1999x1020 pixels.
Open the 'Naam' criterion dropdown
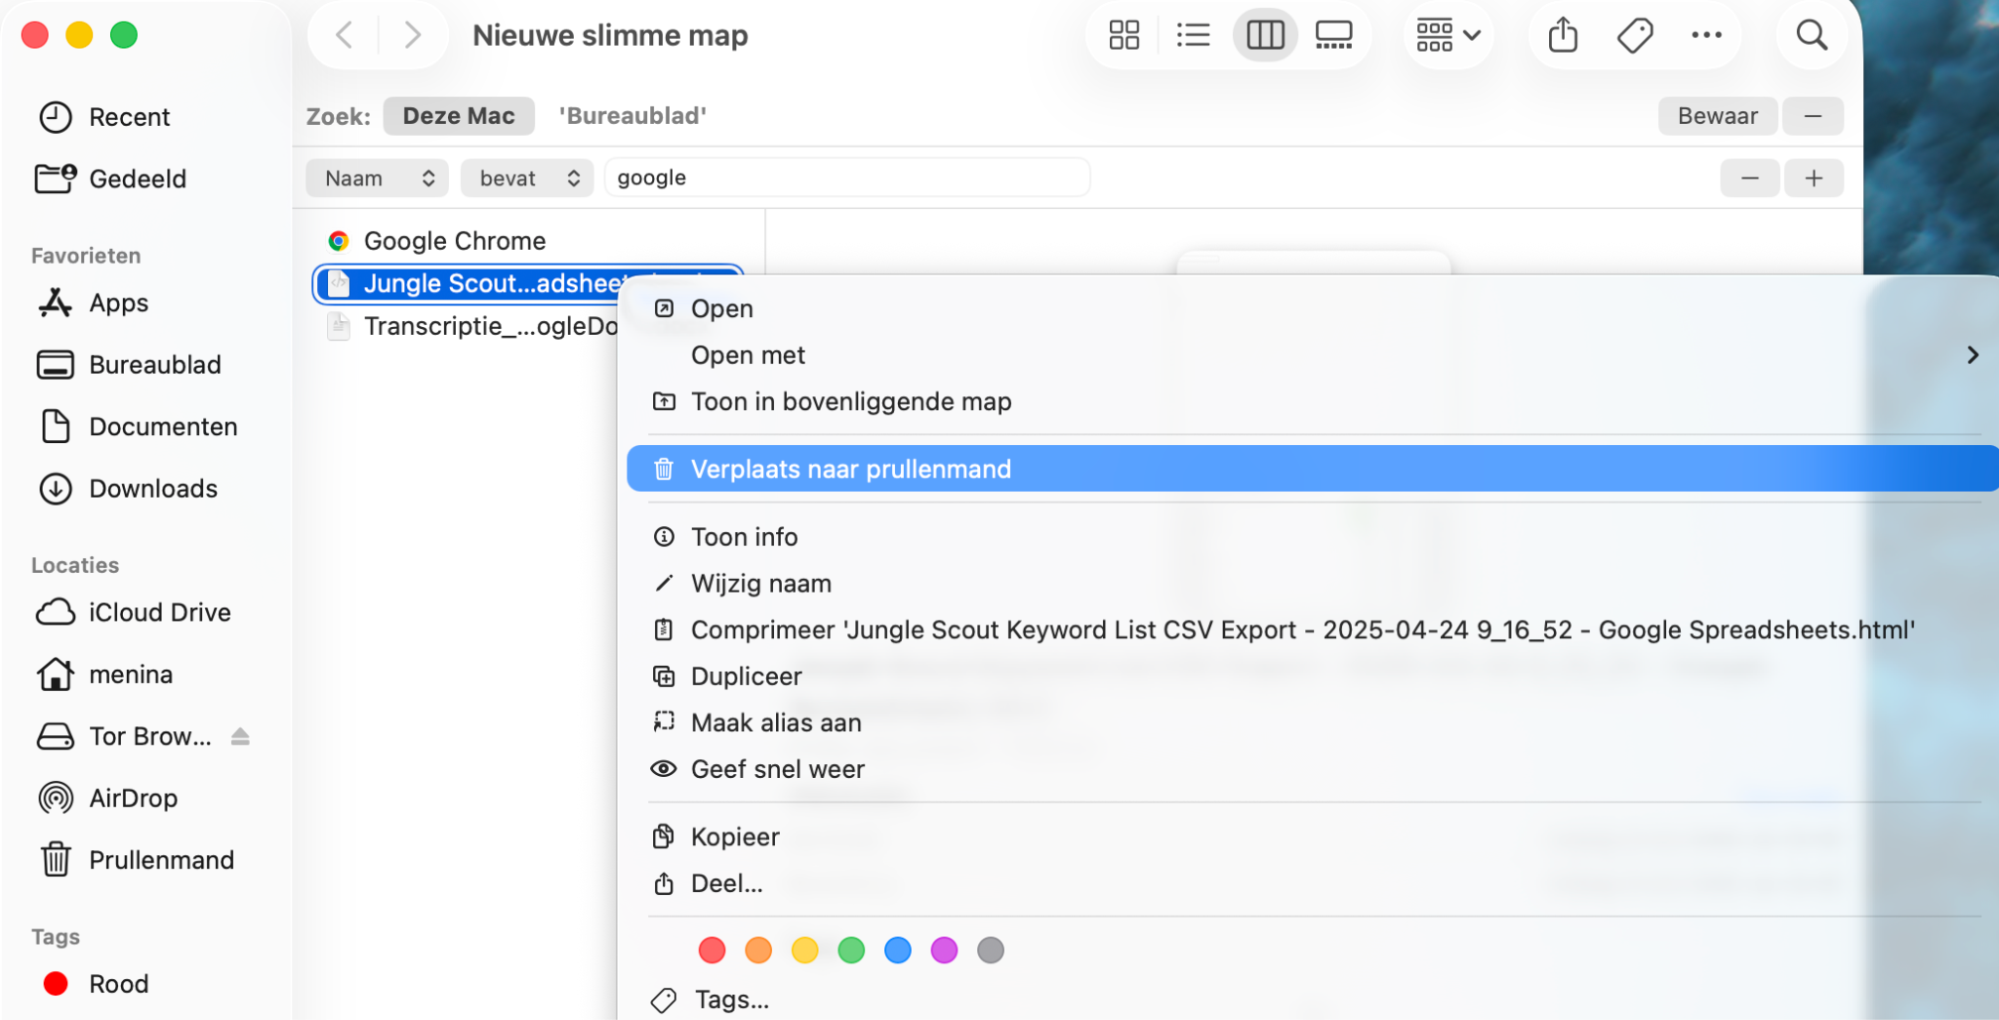(377, 177)
